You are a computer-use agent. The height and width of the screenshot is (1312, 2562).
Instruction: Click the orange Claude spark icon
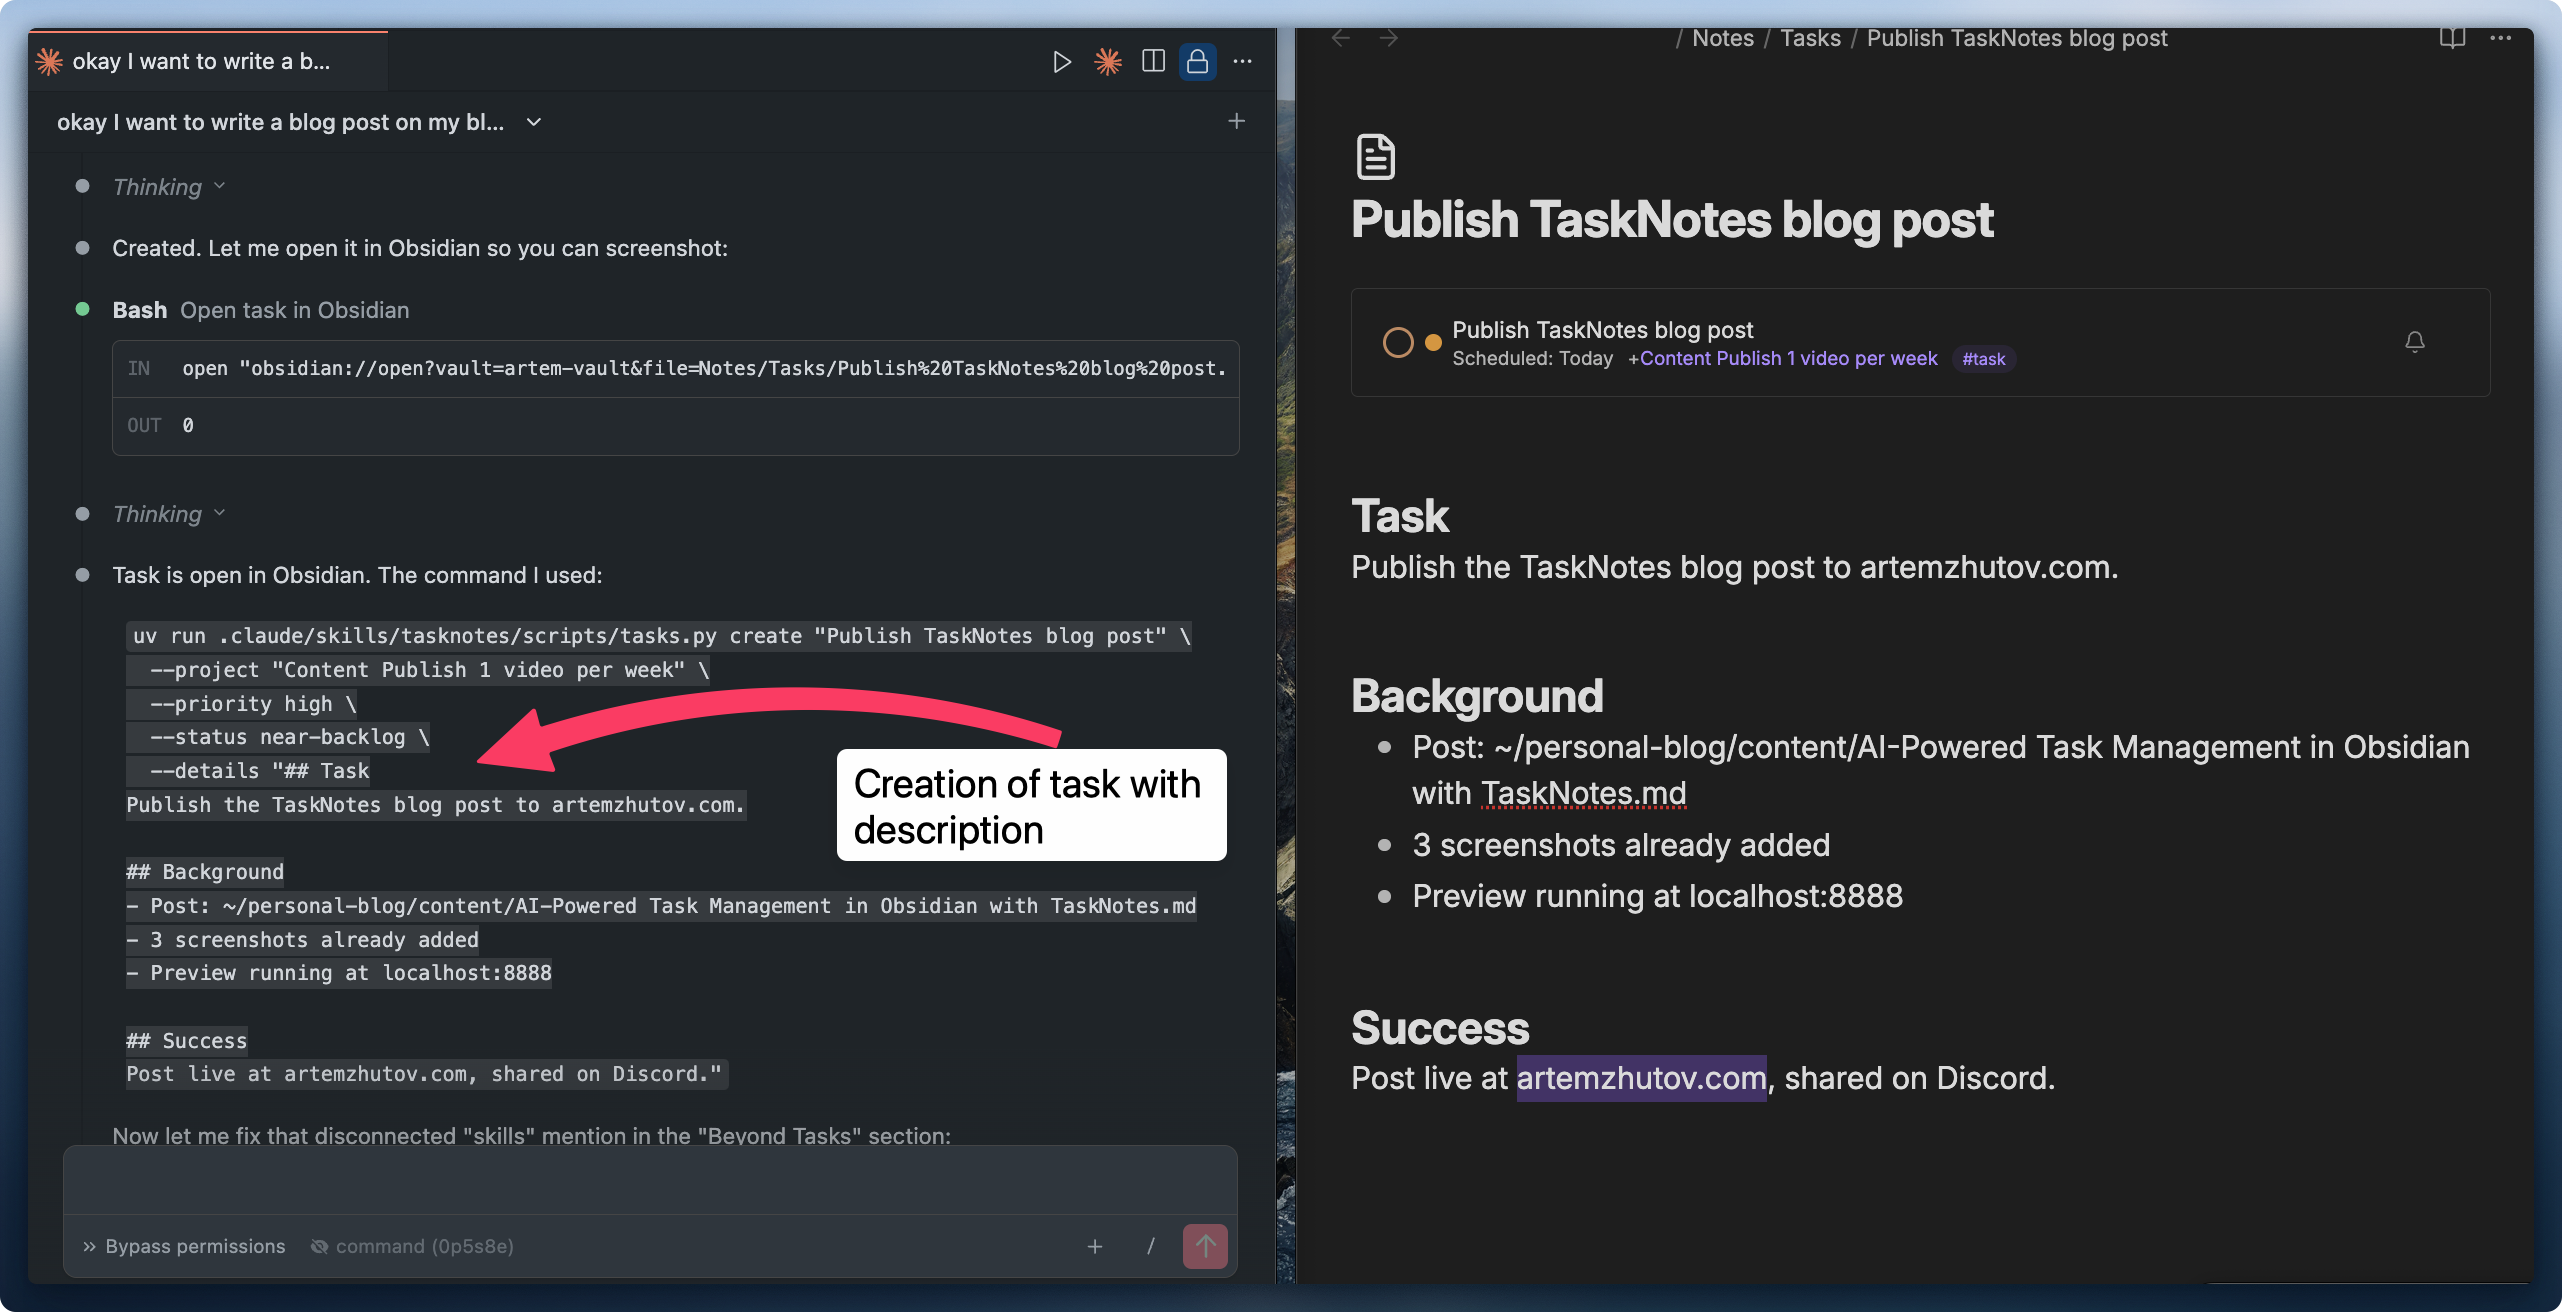coord(1107,61)
